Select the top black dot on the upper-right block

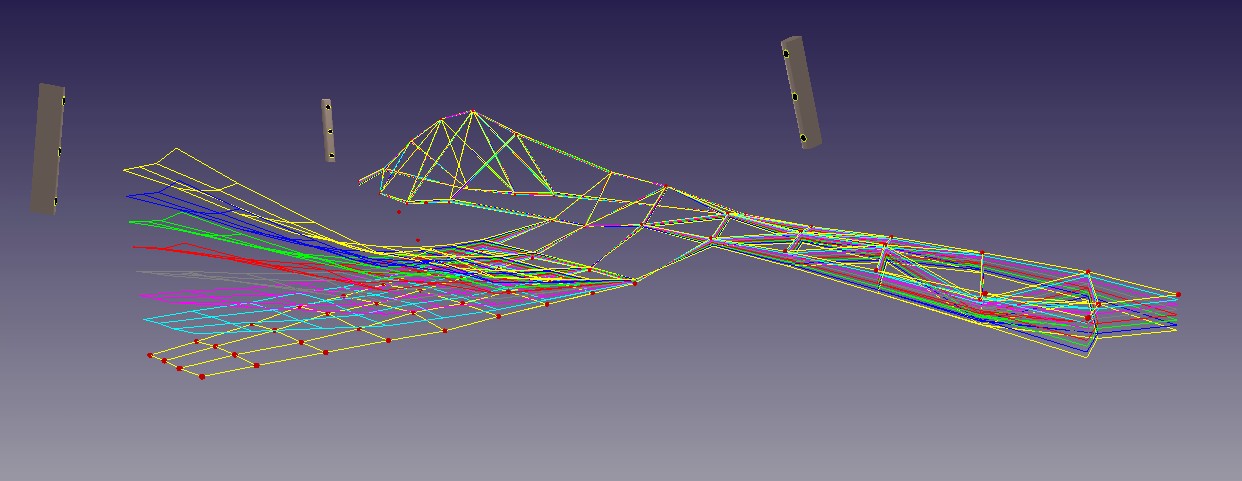click(787, 53)
